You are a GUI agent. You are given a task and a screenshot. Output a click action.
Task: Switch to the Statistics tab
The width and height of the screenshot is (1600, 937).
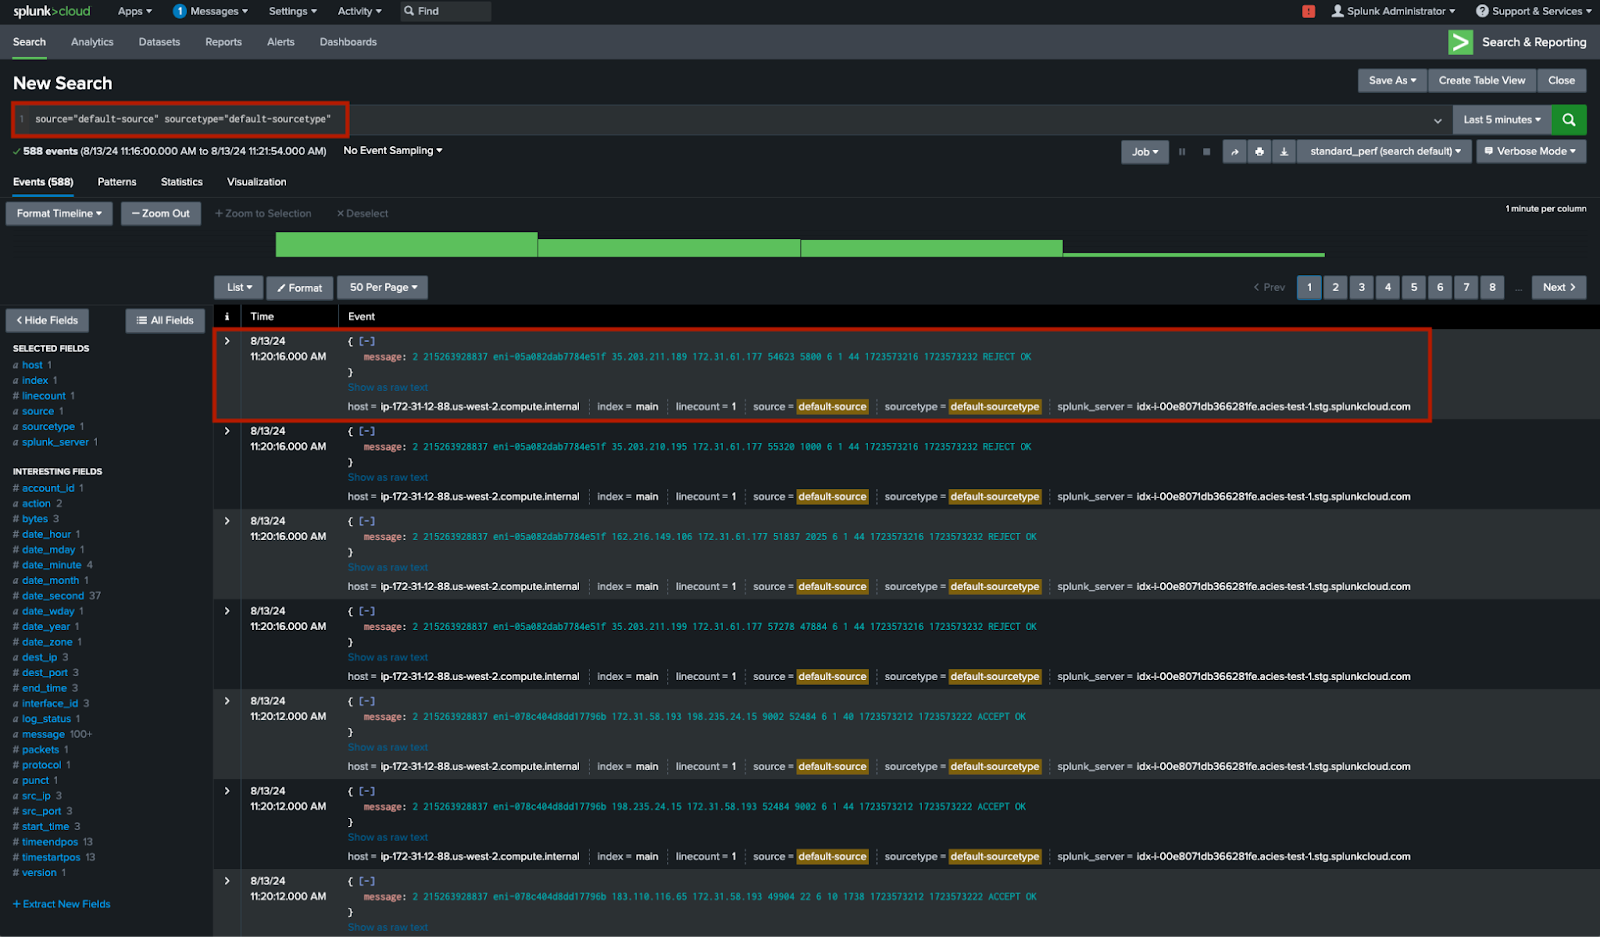(182, 182)
